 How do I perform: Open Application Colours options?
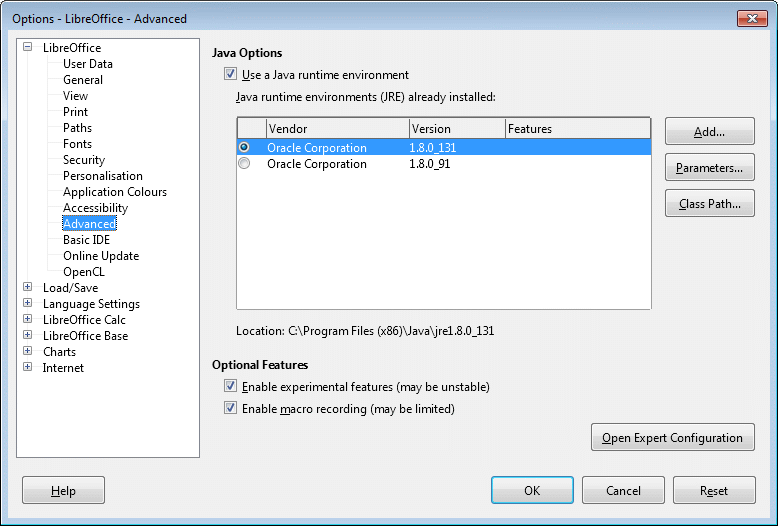115,192
